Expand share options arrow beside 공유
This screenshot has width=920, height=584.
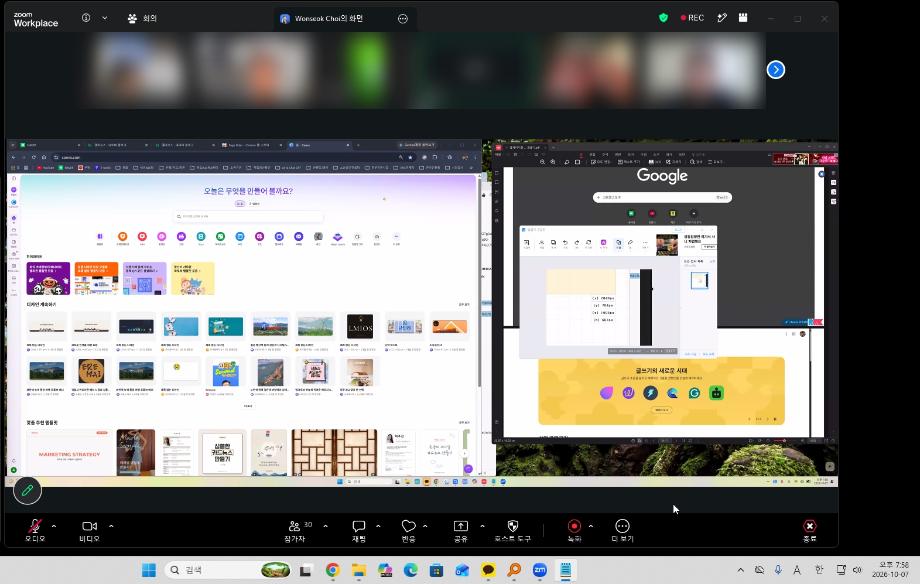pos(482,526)
